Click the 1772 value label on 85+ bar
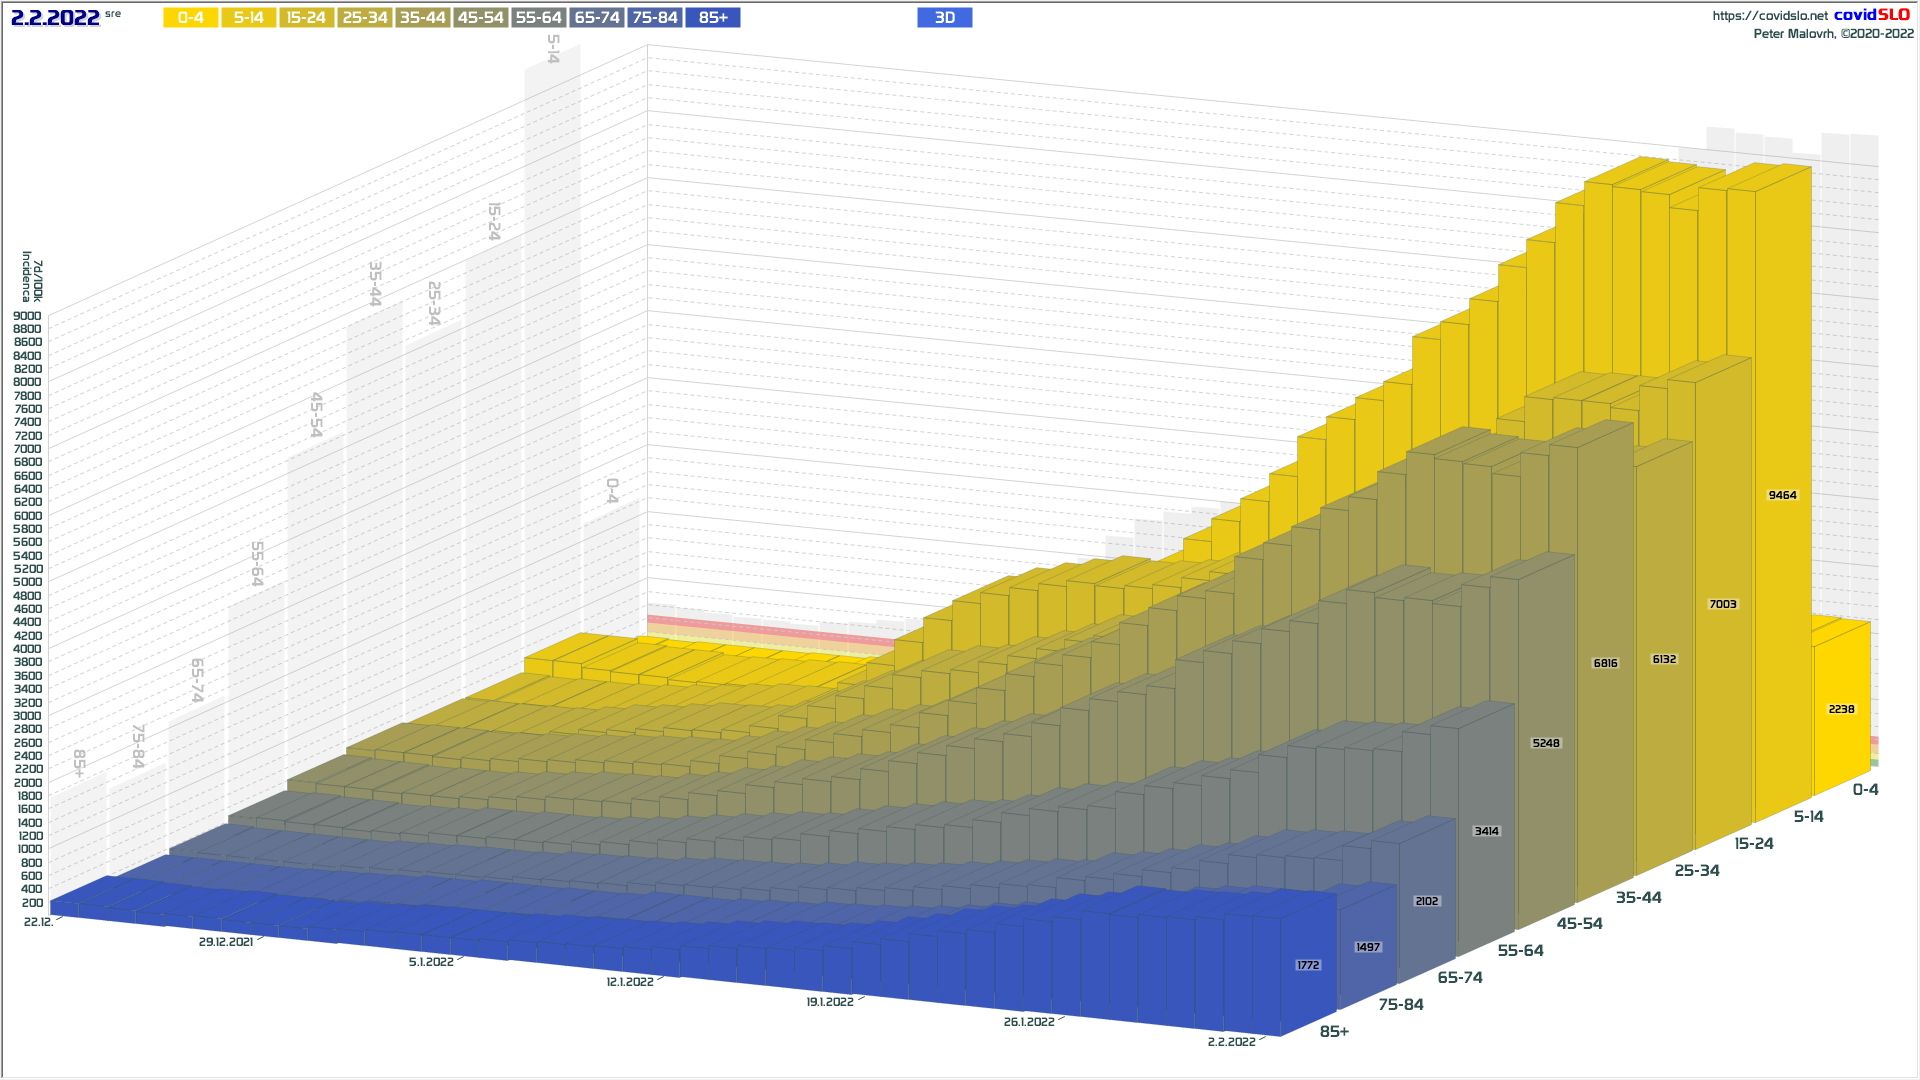 [1307, 965]
